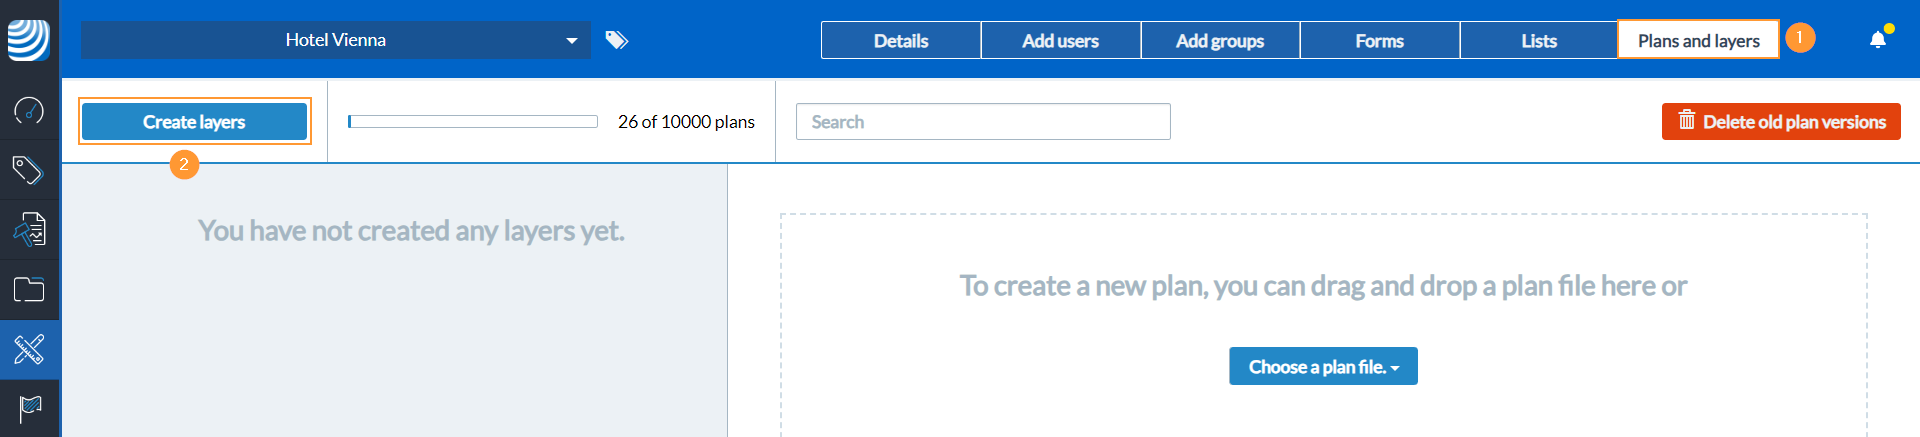Click the Create layers button
1920x437 pixels.
(x=194, y=122)
